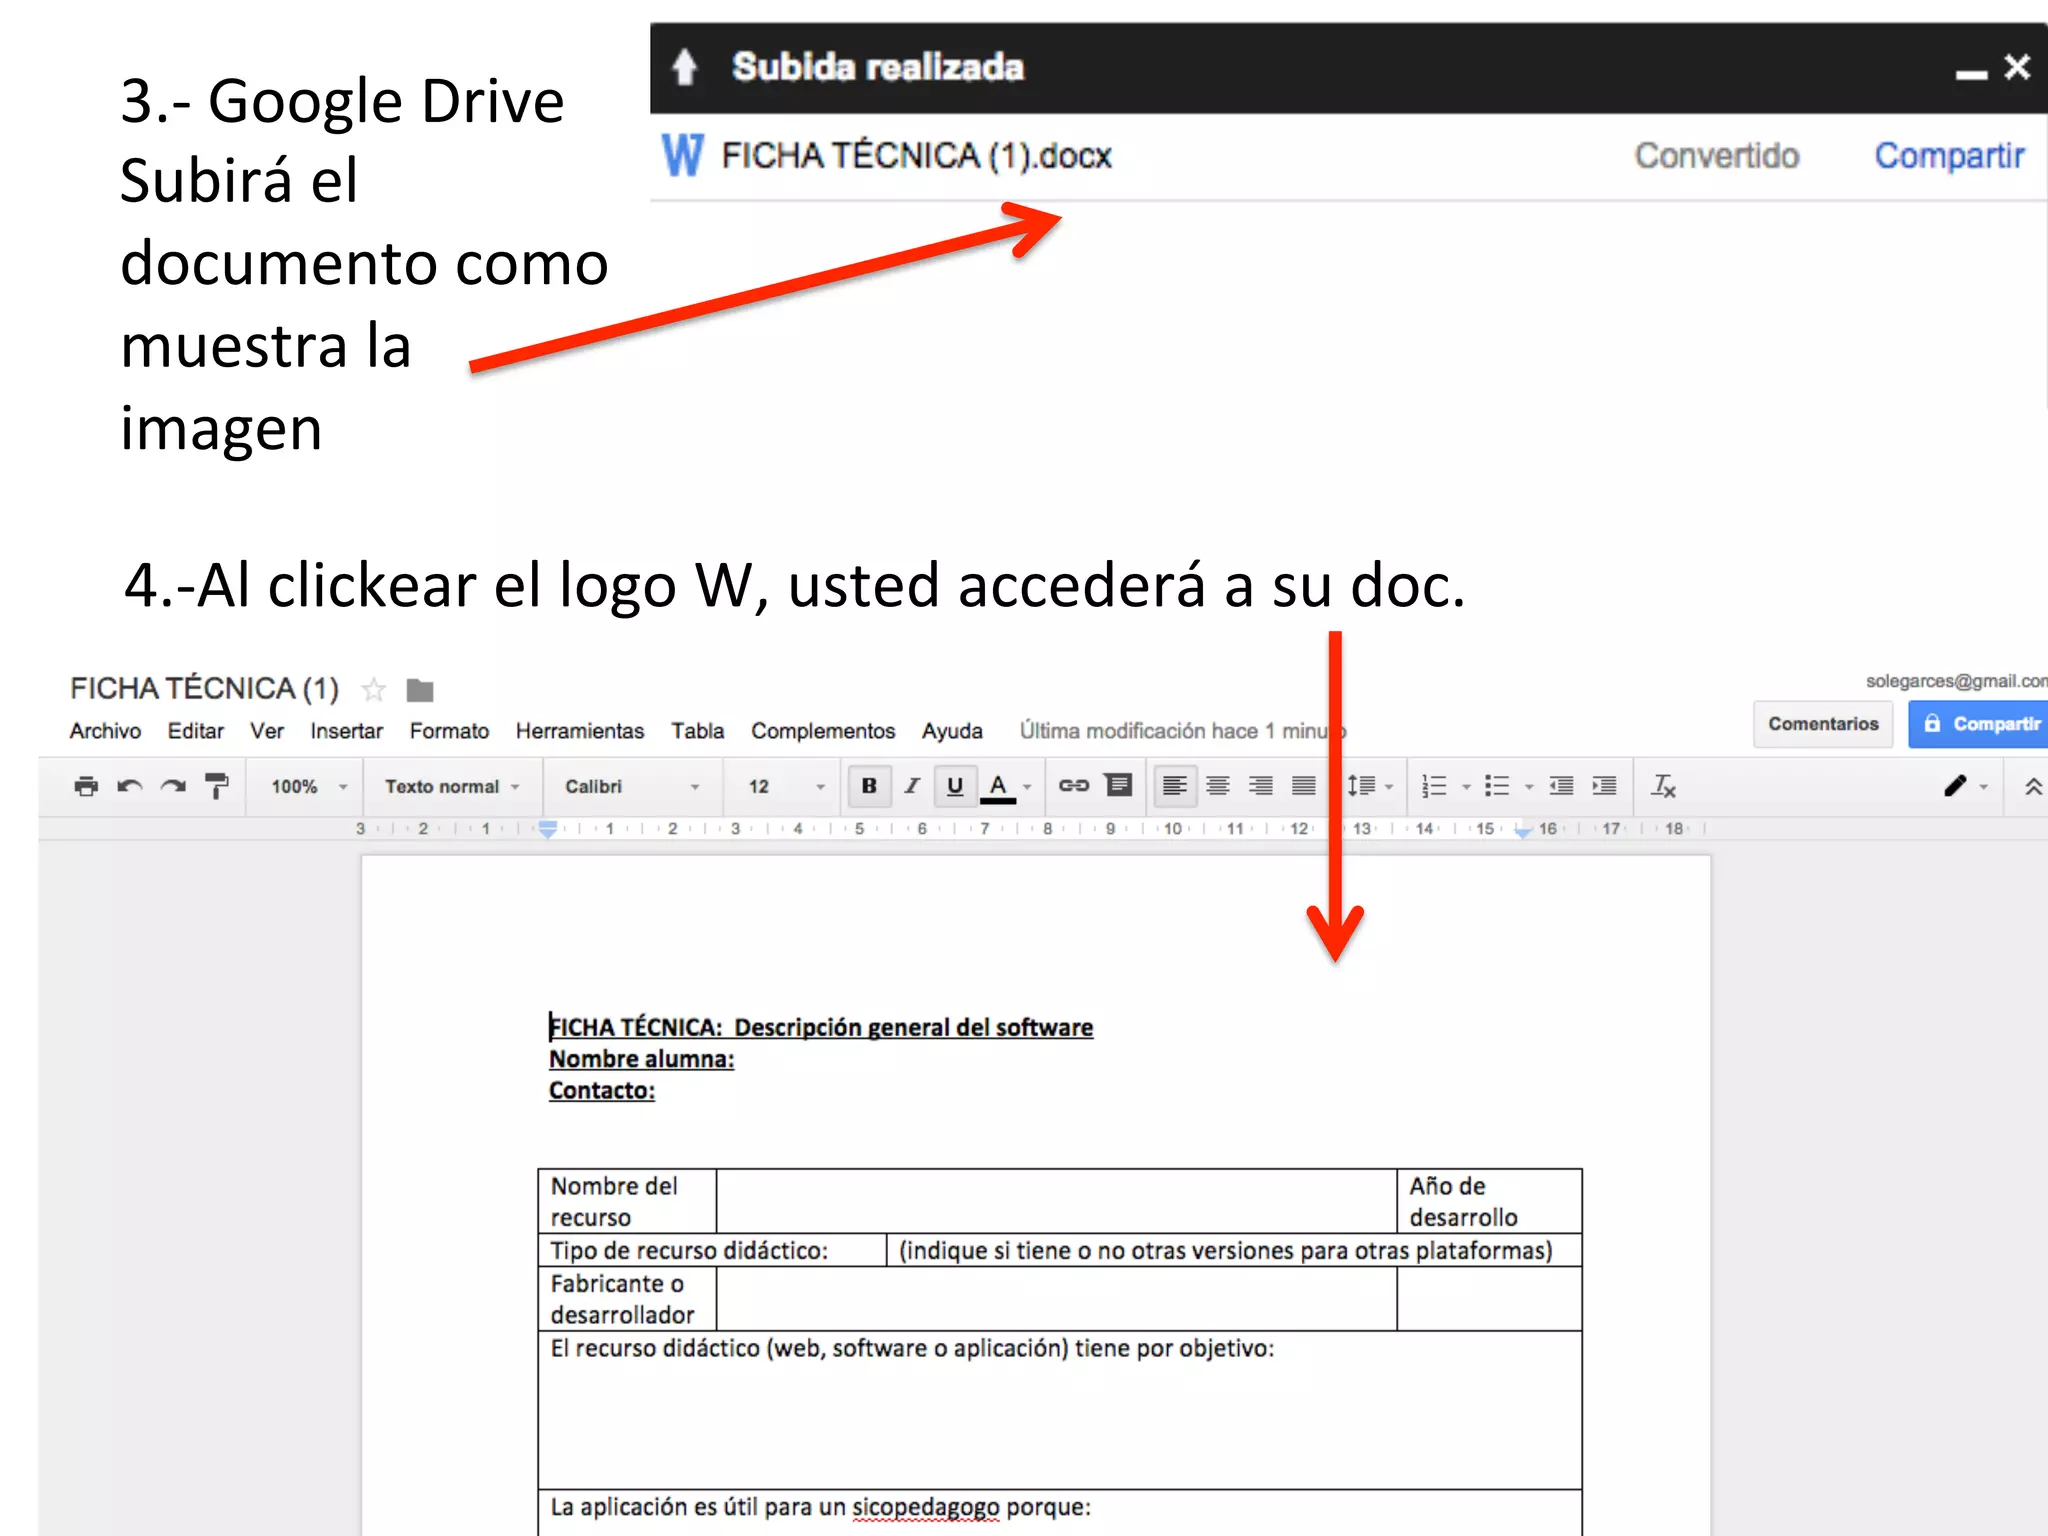Open the Ver menu
2048x1536 pixels.
tap(267, 731)
